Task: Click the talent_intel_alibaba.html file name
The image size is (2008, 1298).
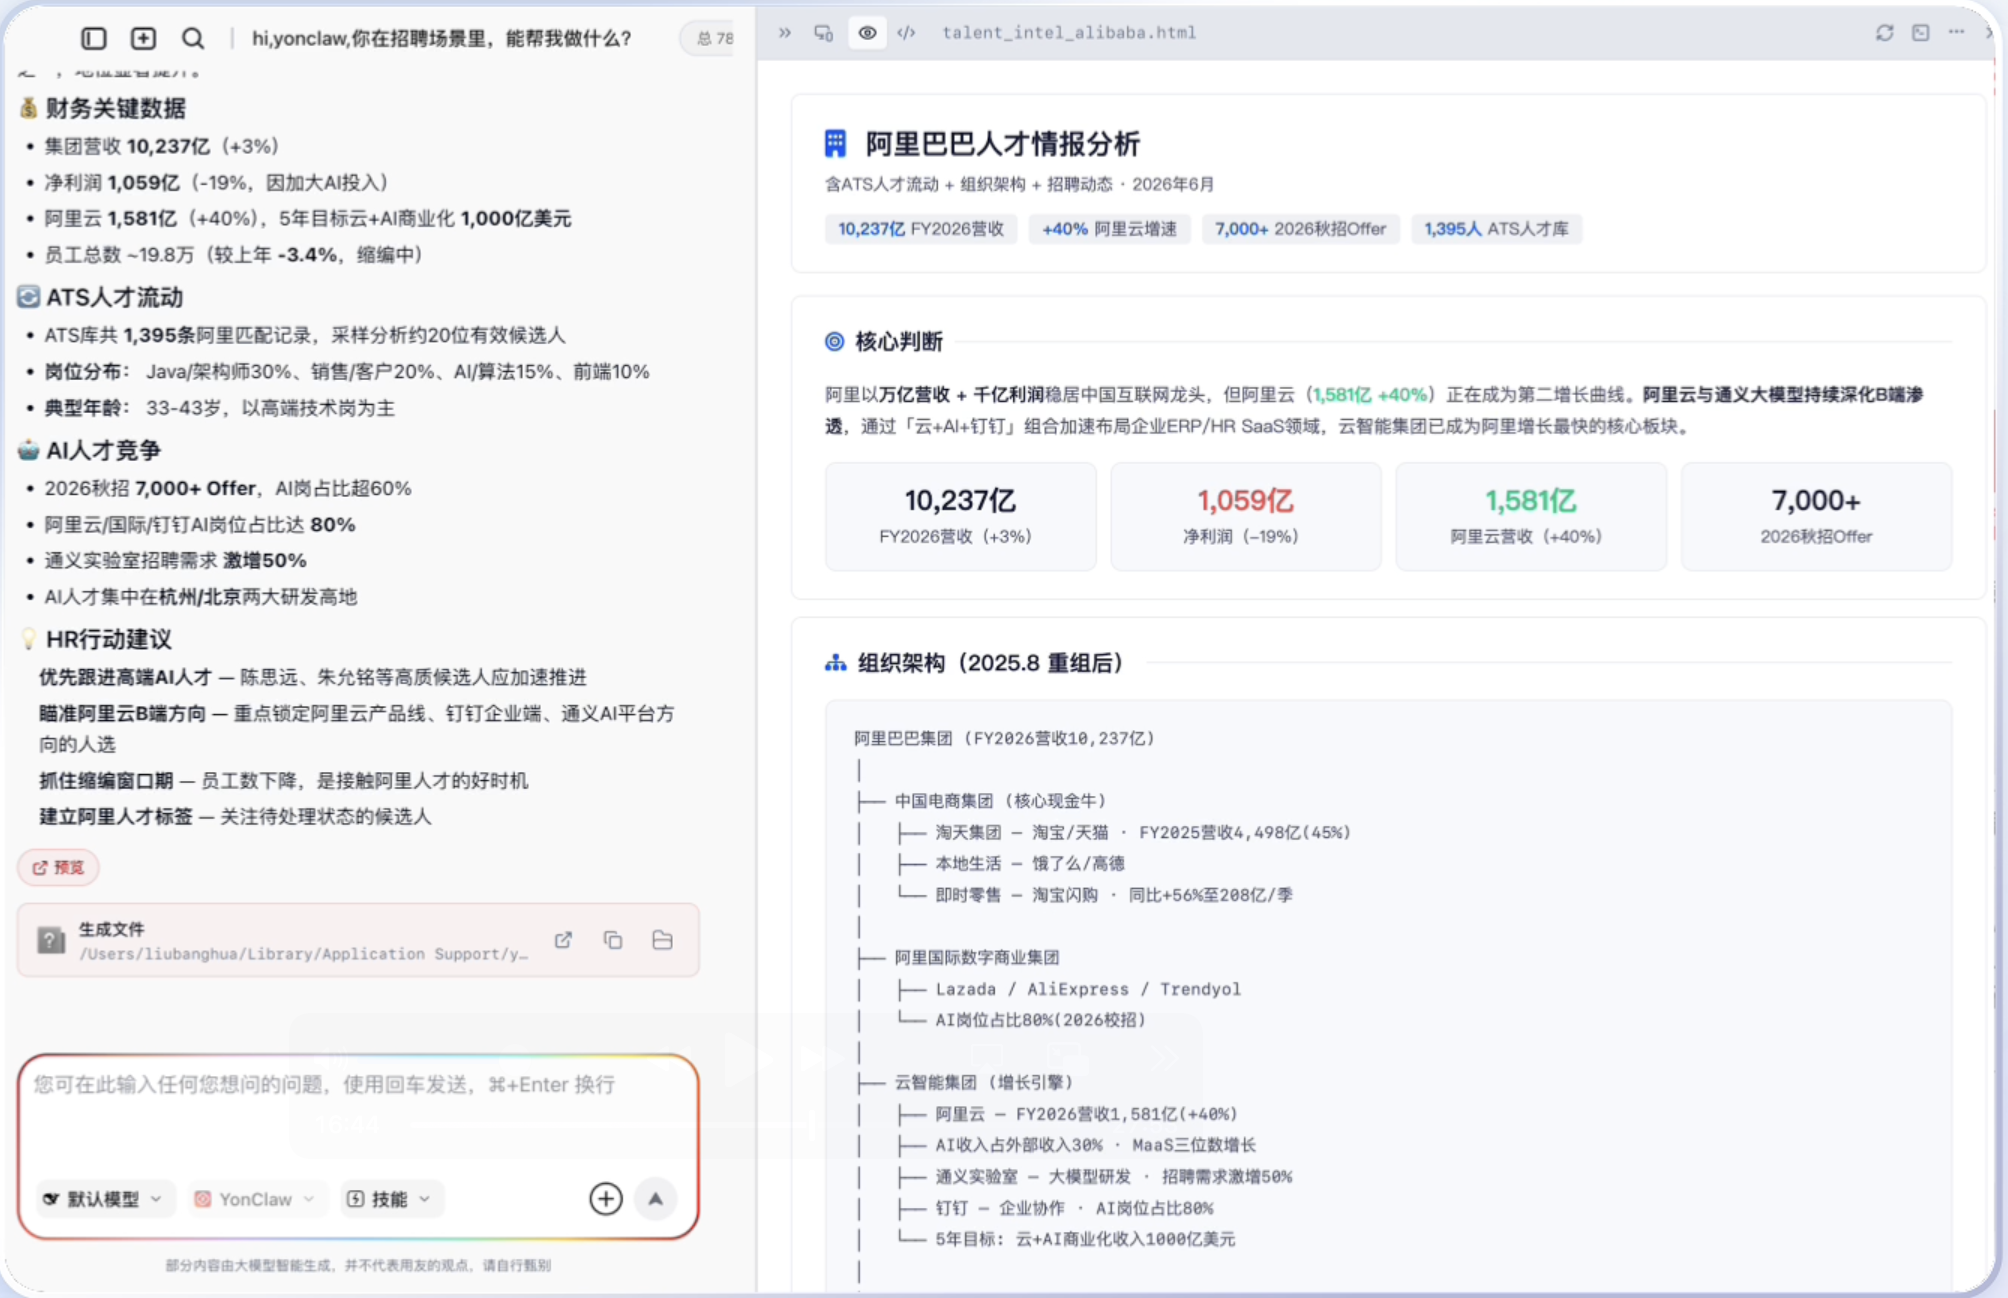Action: [x=1069, y=33]
